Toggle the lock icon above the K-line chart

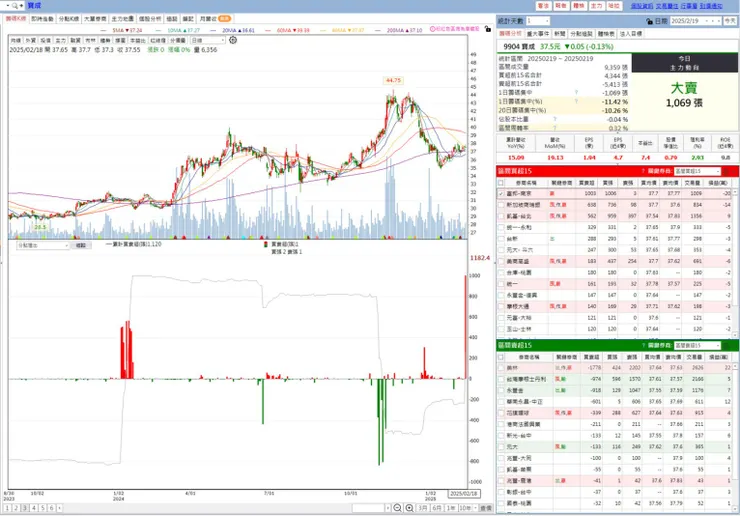(488, 29)
